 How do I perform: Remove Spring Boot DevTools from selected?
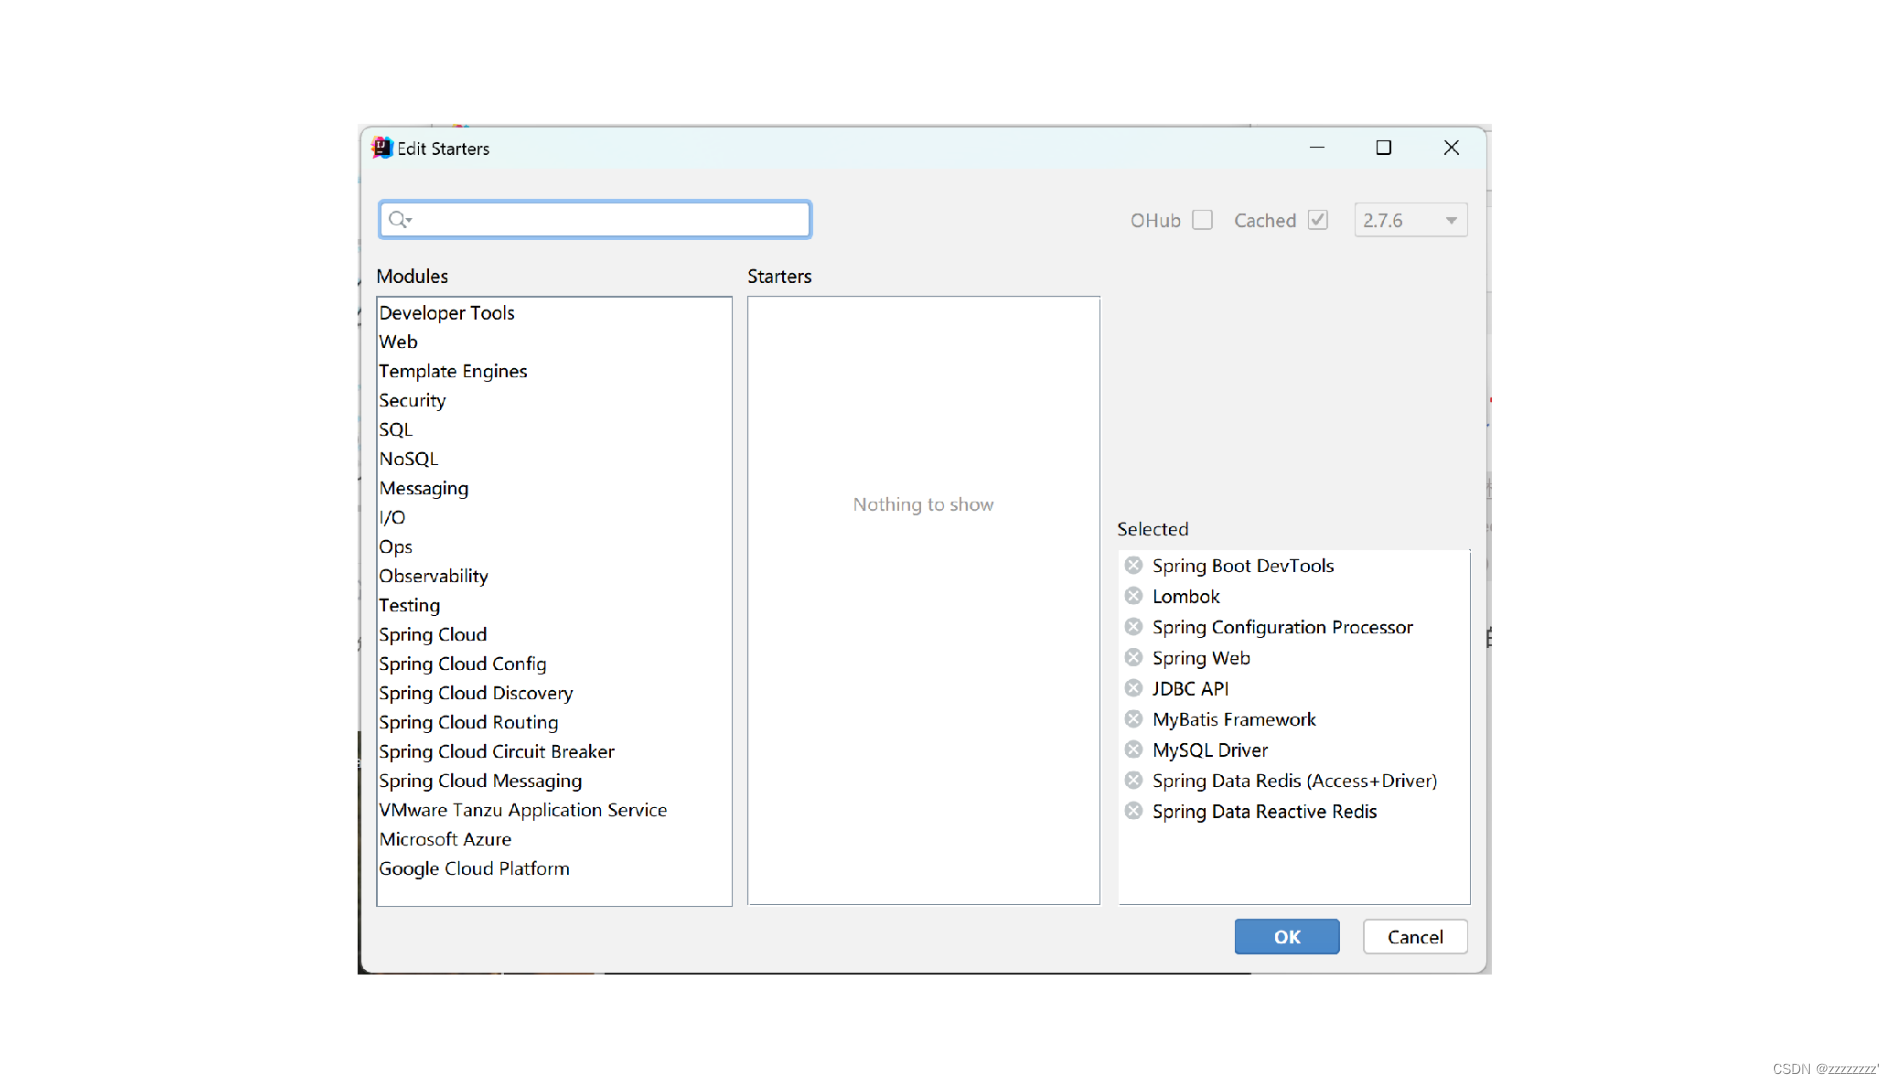point(1133,565)
